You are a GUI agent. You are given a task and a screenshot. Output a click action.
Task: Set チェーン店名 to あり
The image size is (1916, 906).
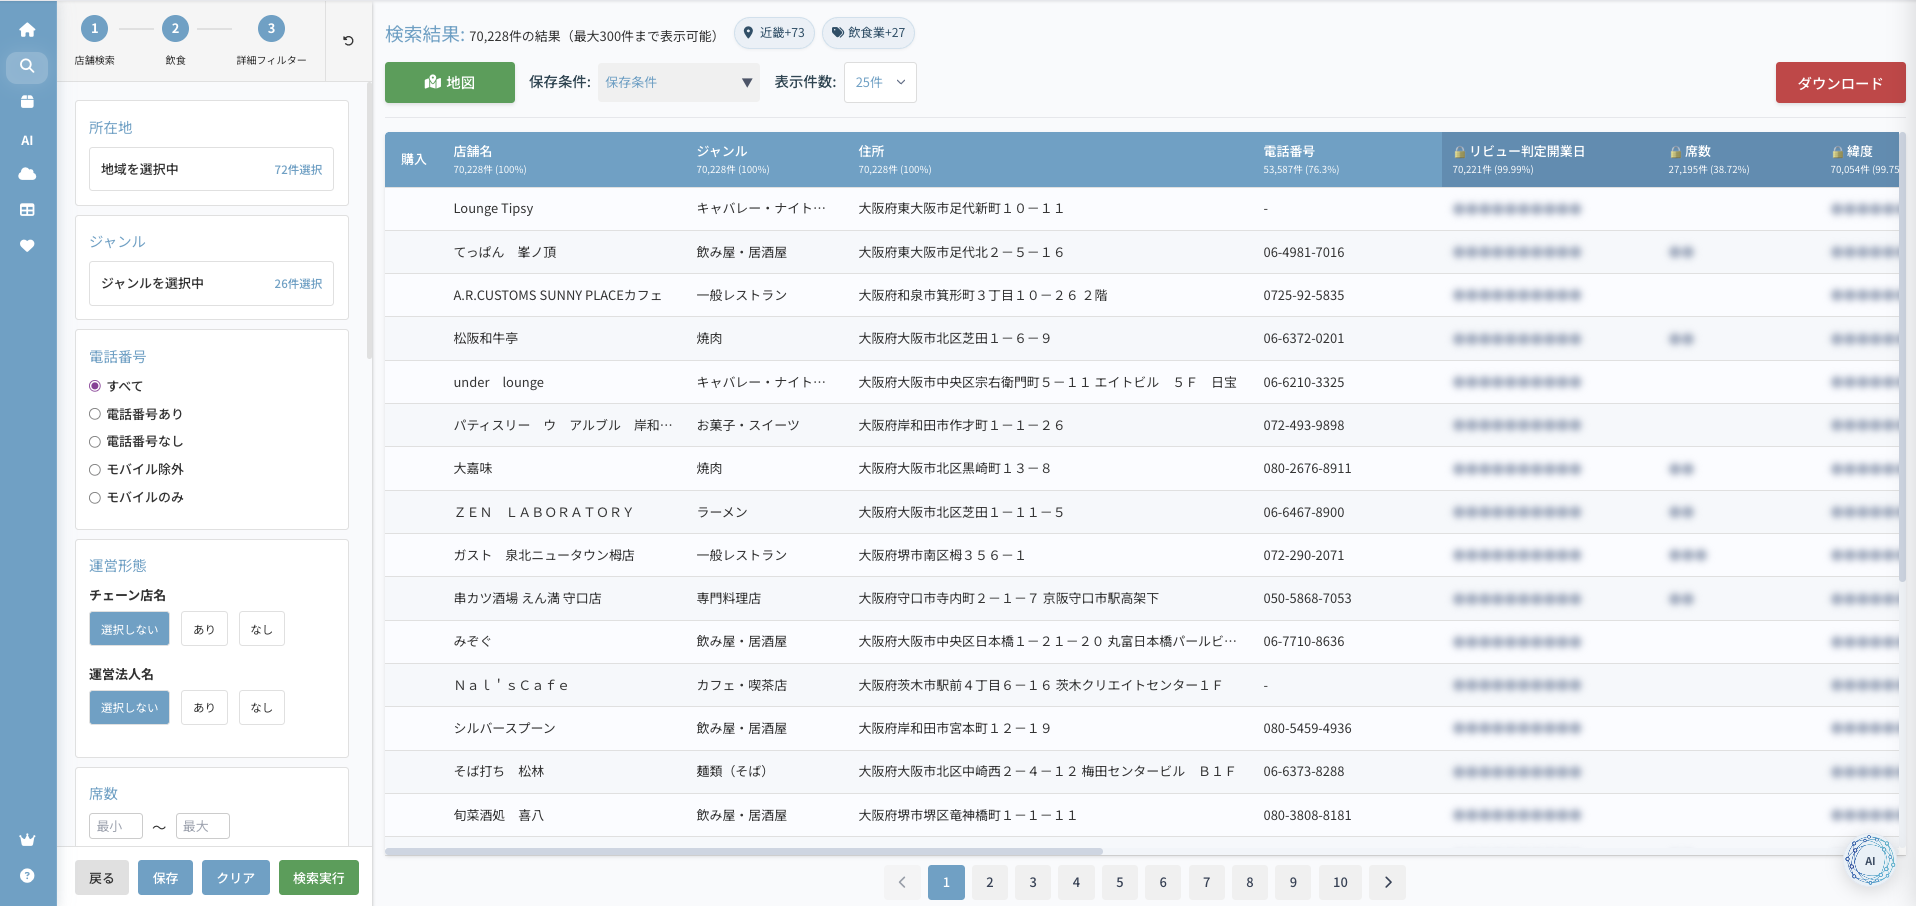click(x=204, y=629)
